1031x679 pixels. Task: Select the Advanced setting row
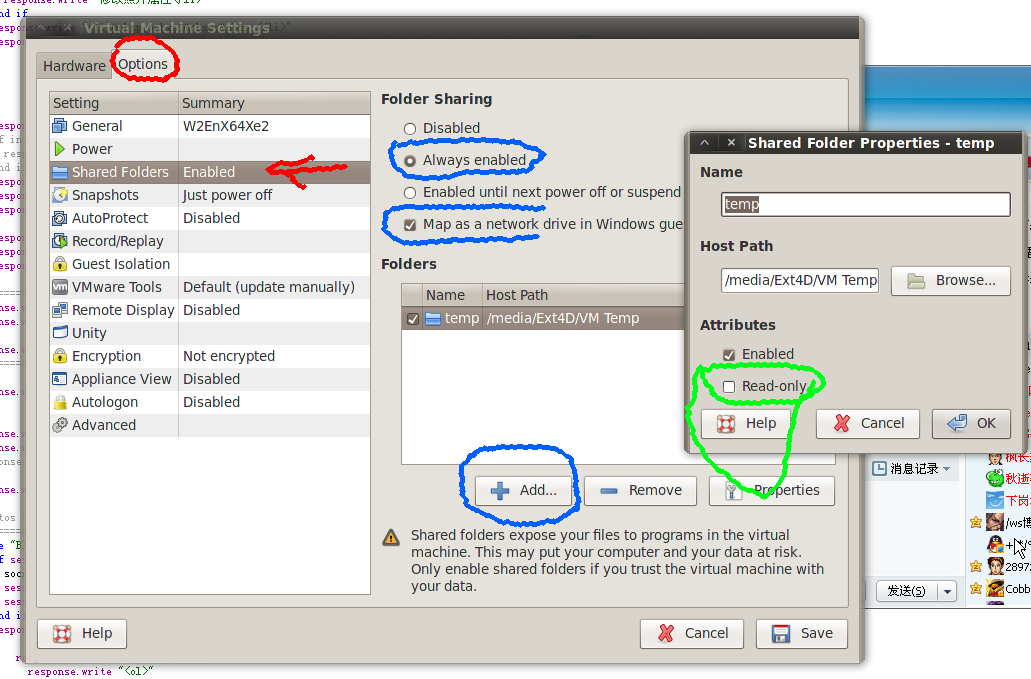pos(210,425)
